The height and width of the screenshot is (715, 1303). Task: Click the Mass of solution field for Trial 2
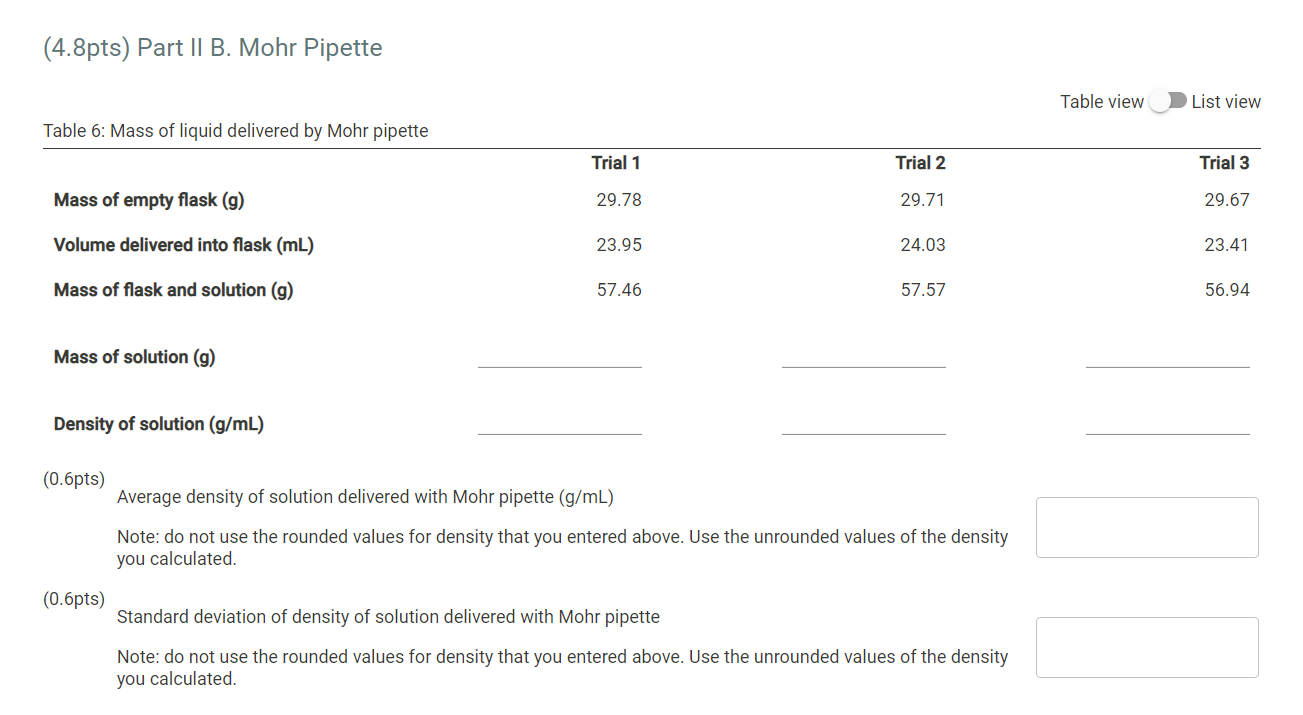pos(863,363)
